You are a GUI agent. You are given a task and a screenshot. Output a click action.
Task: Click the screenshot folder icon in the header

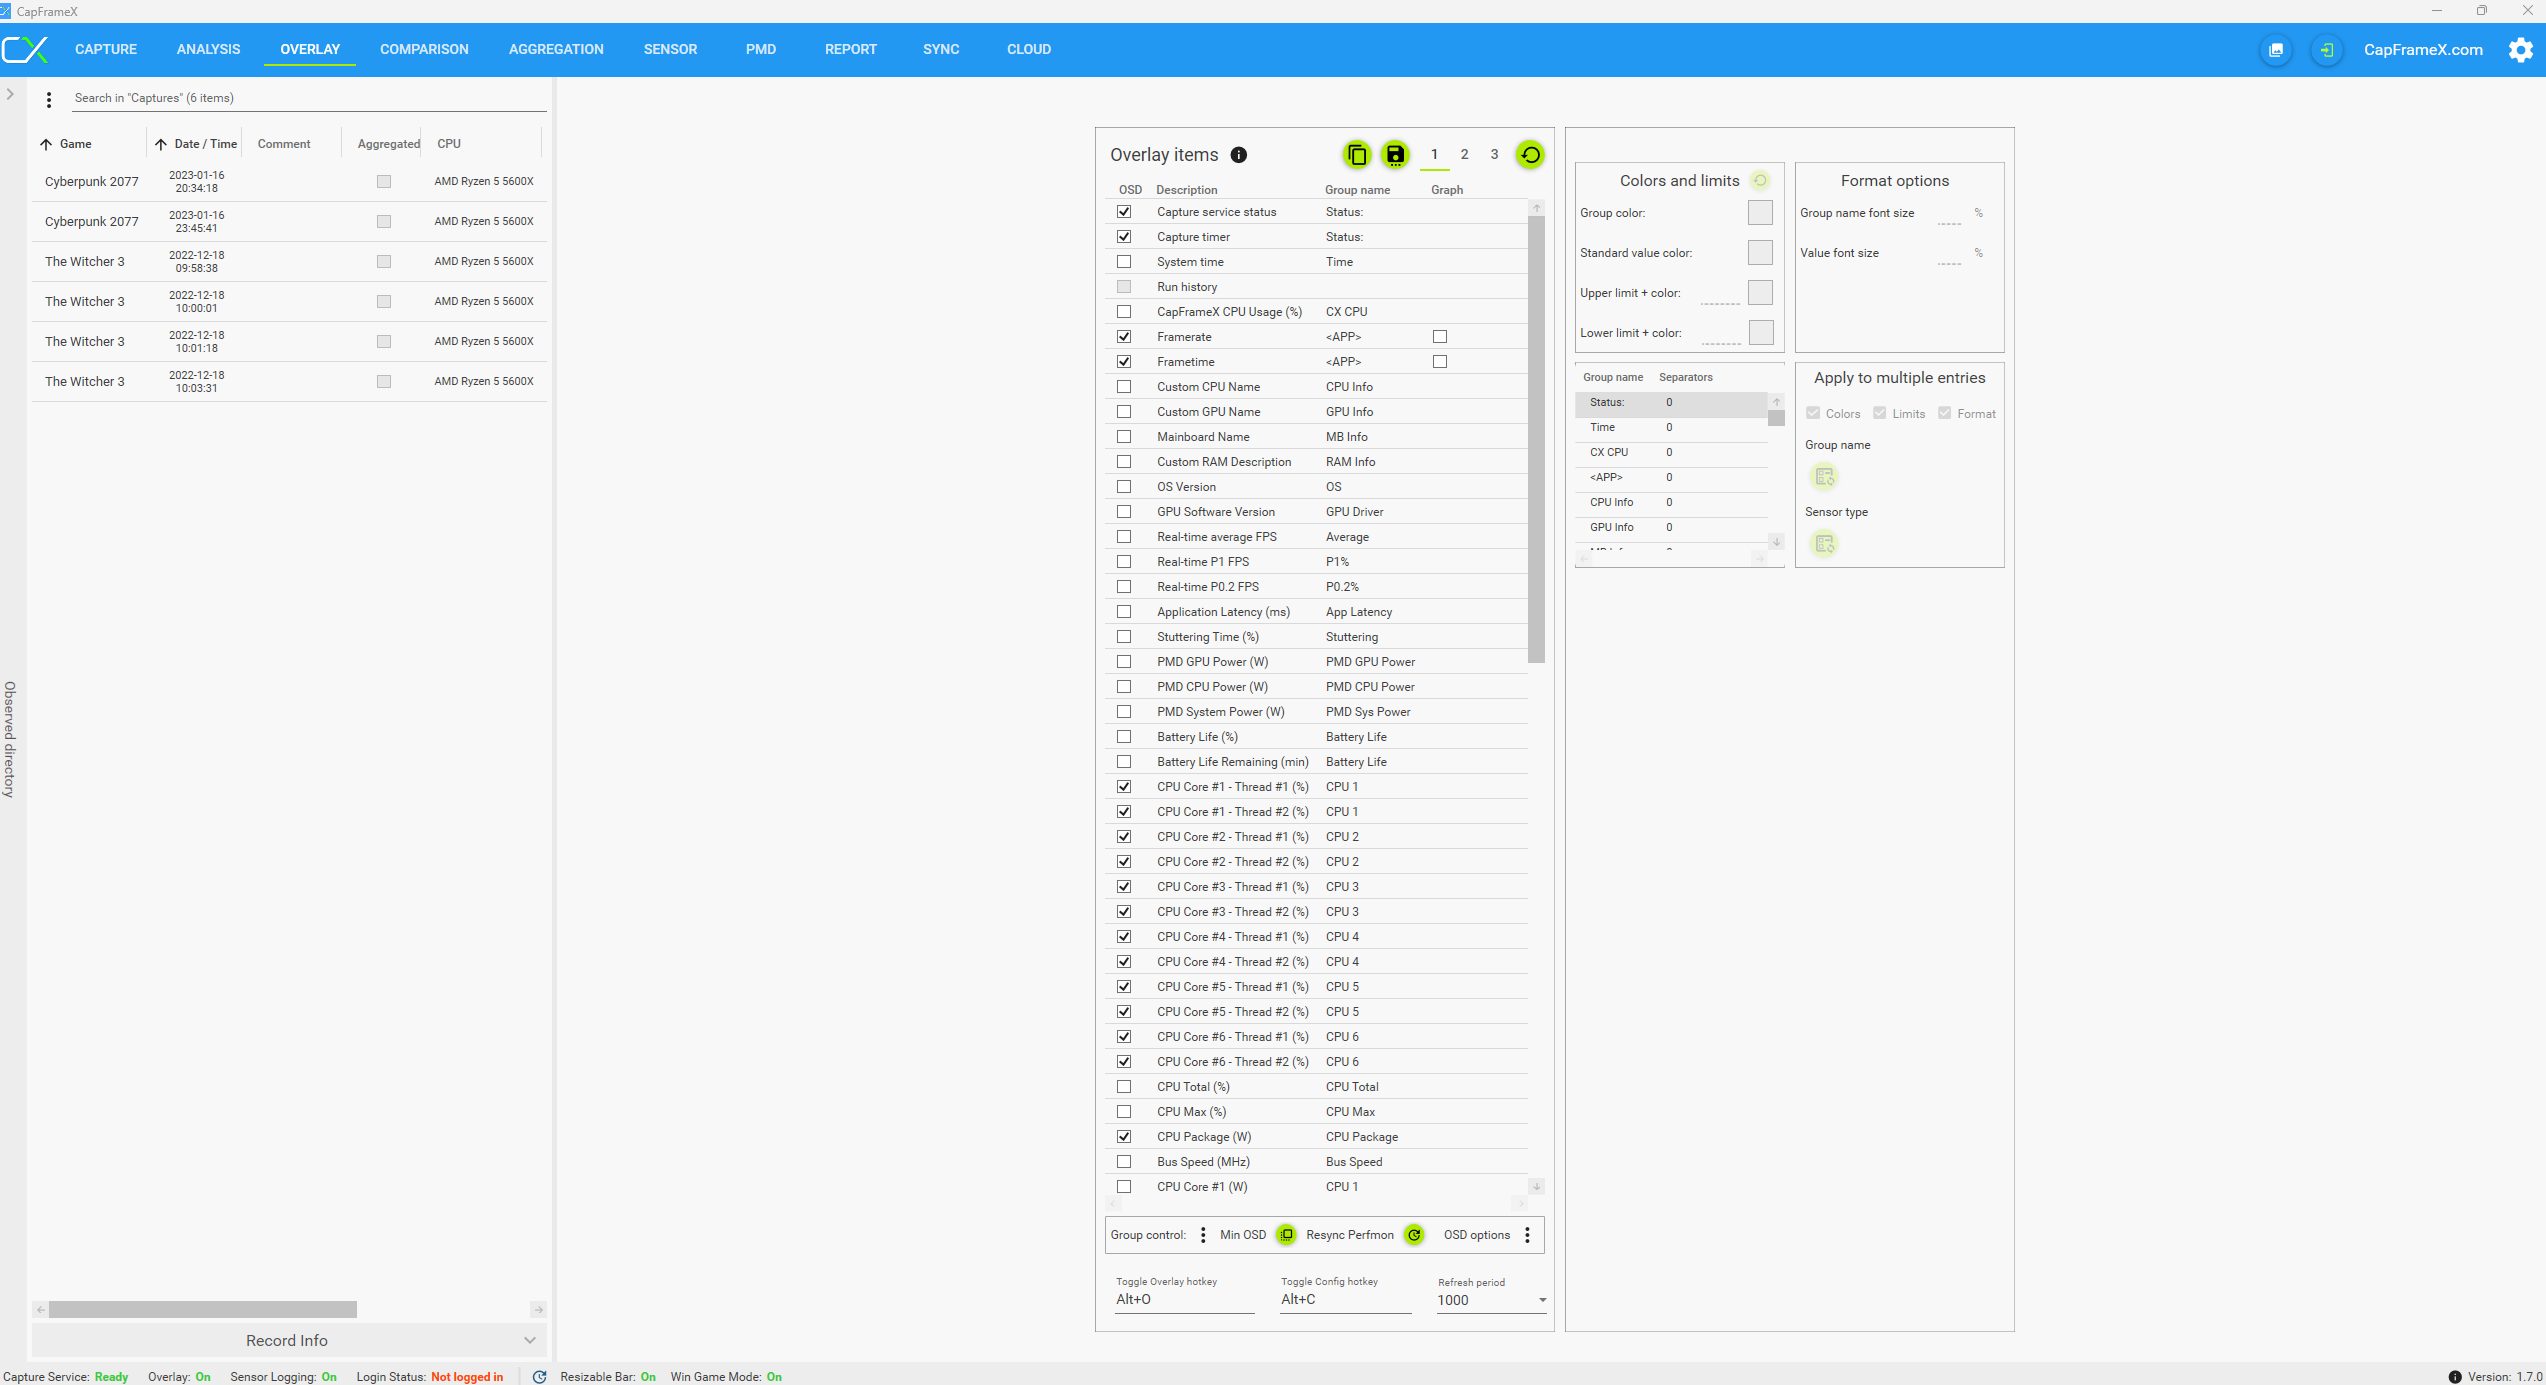[x=2276, y=50]
